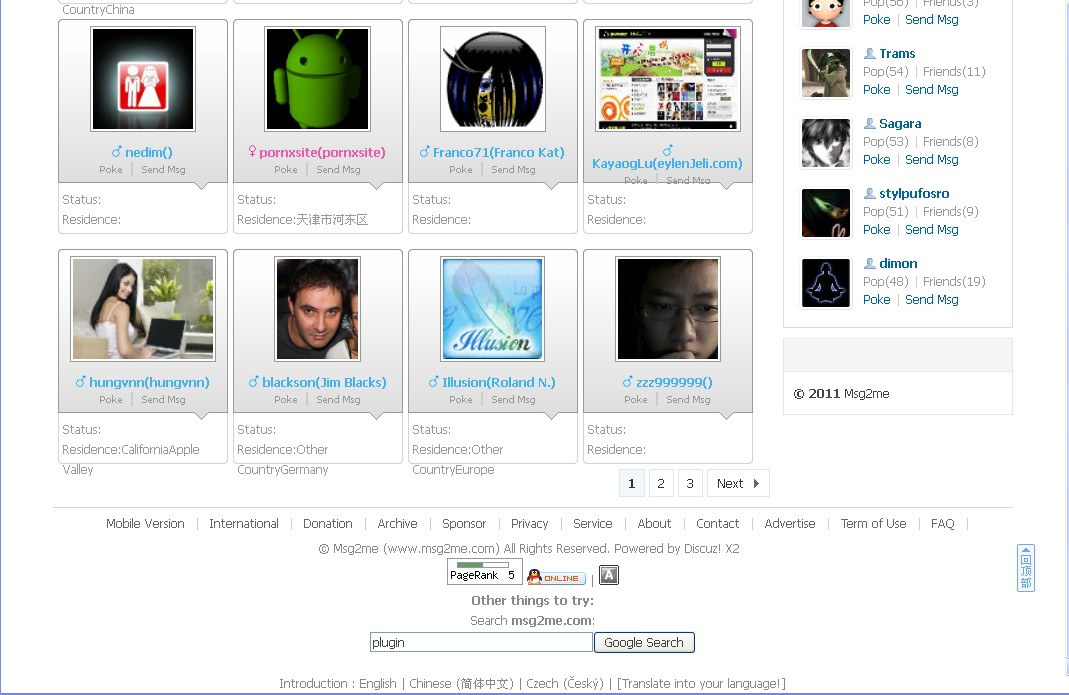Click the PageRank 5 badge
The width and height of the screenshot is (1069, 695).
point(484,572)
